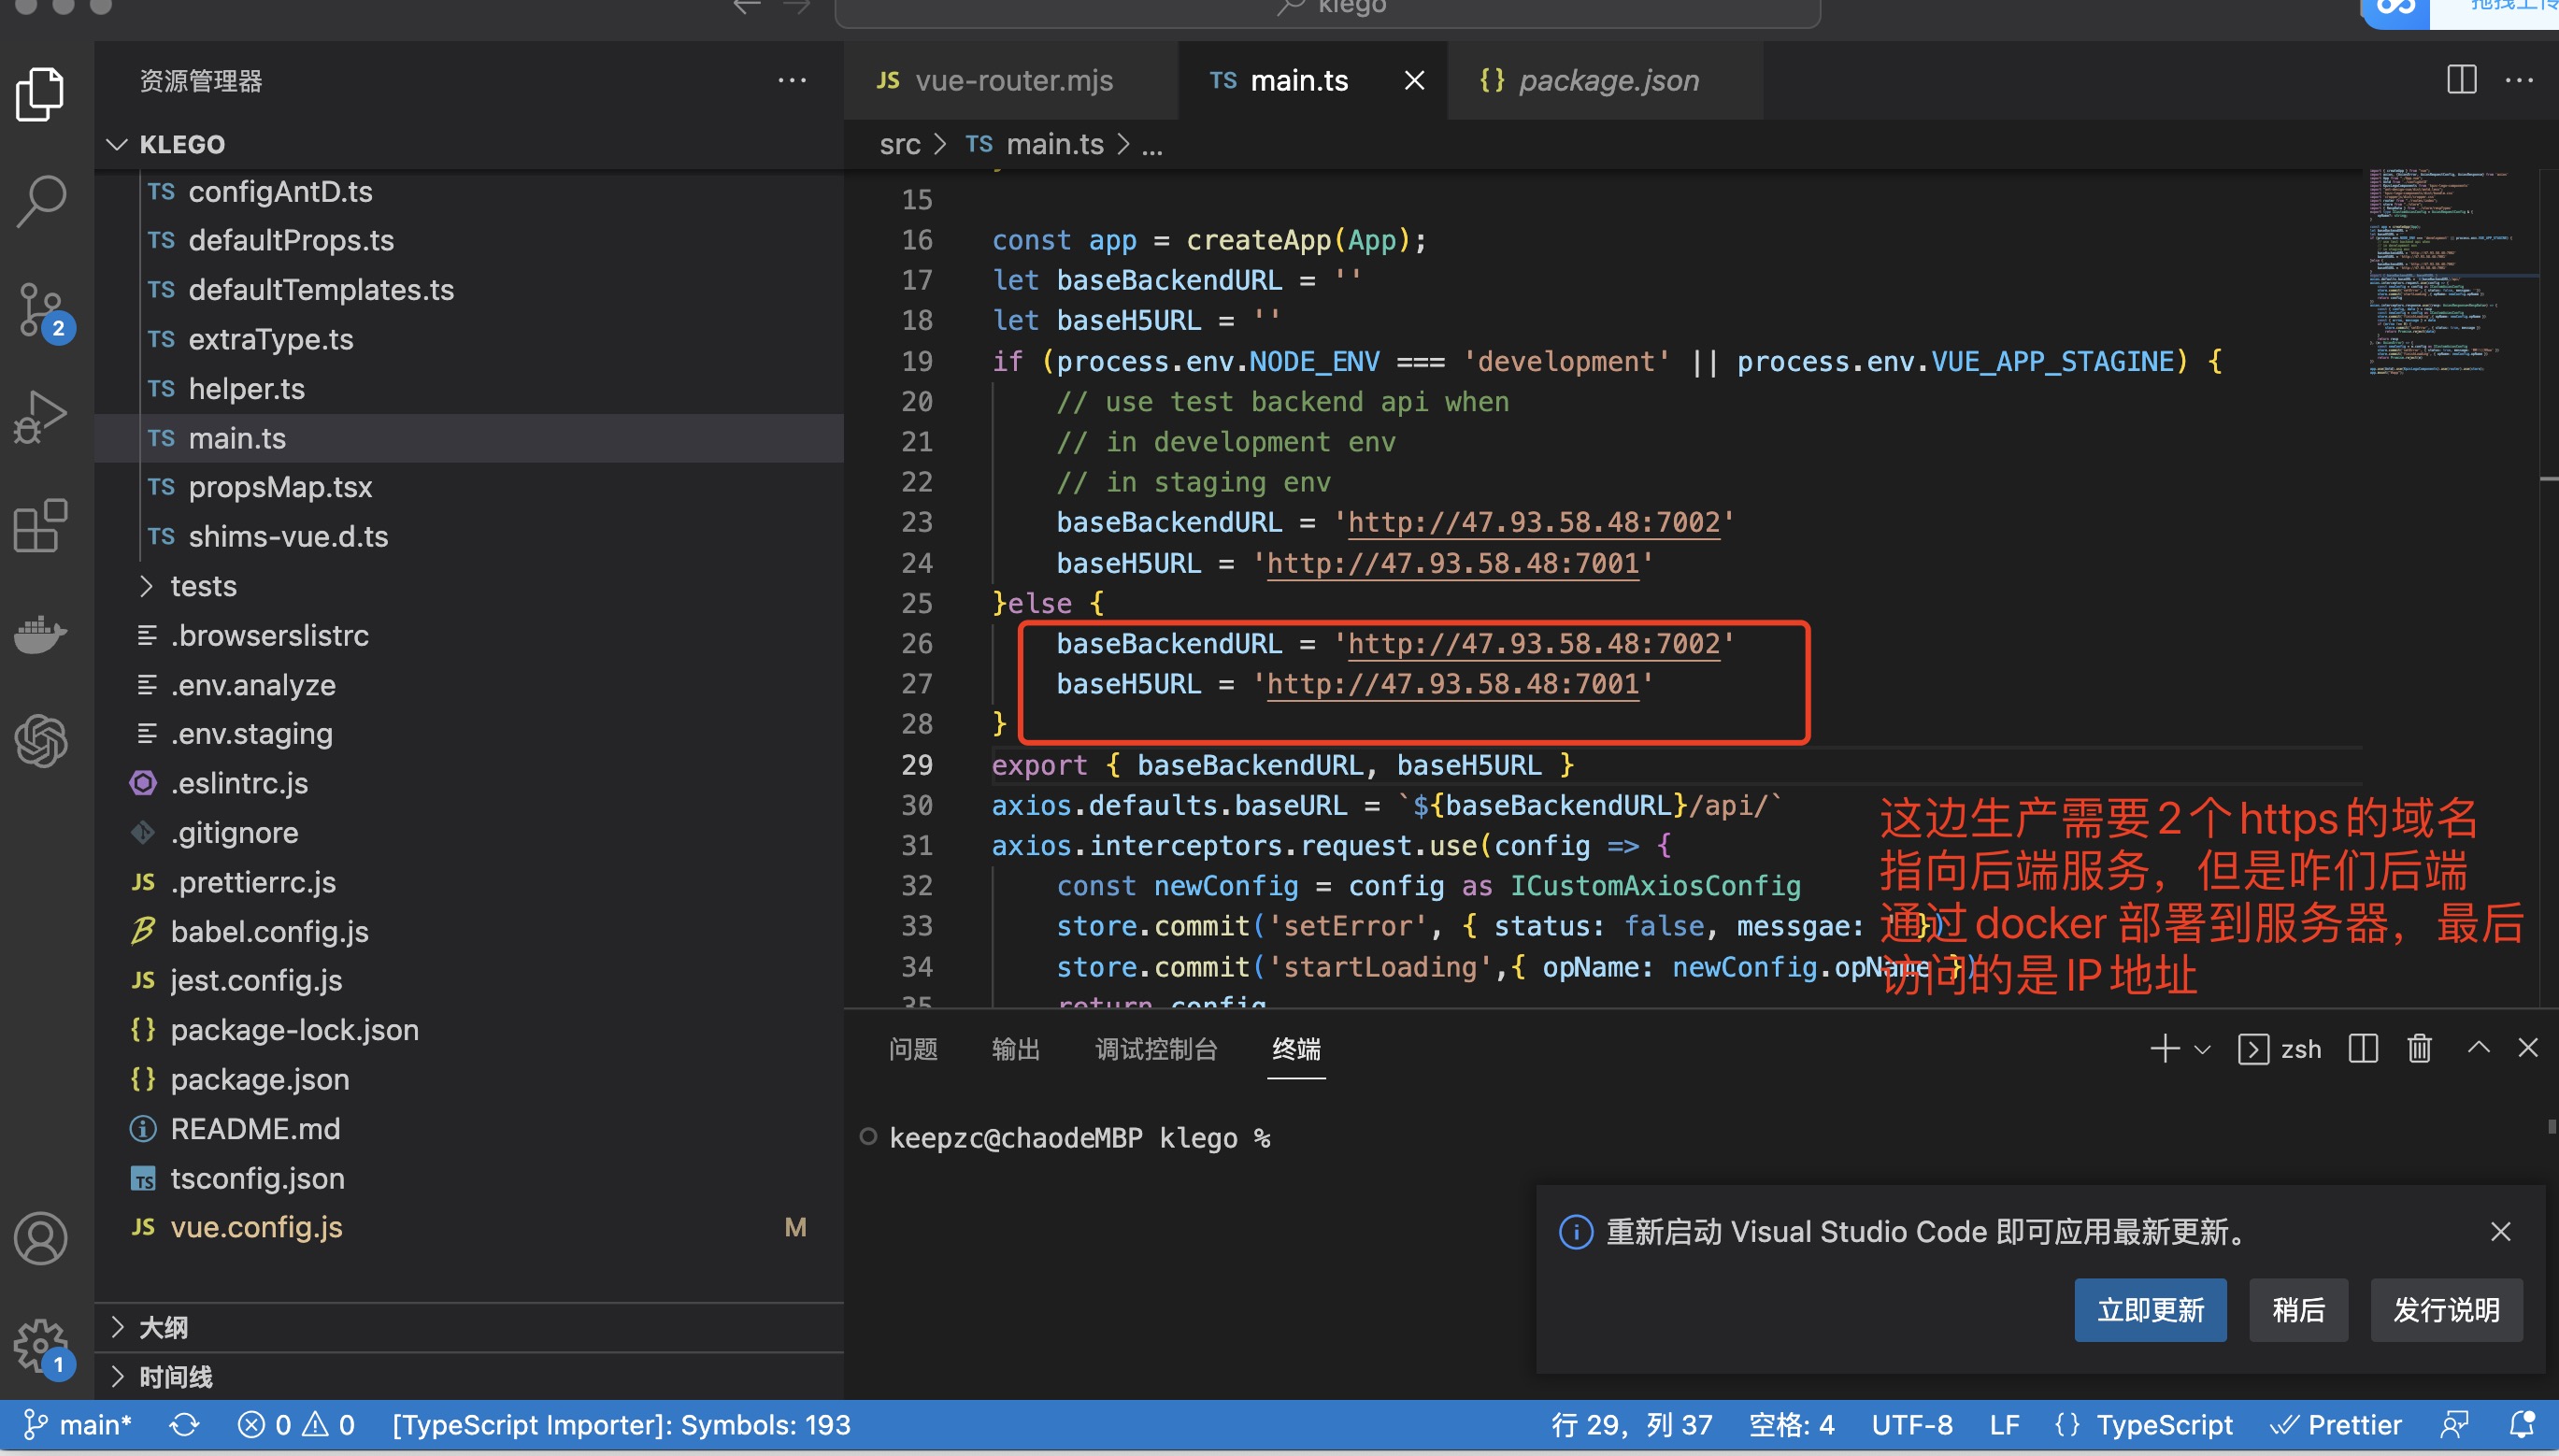Dismiss the update notification
This screenshot has height=1456, width=2559.
(x=2501, y=1231)
